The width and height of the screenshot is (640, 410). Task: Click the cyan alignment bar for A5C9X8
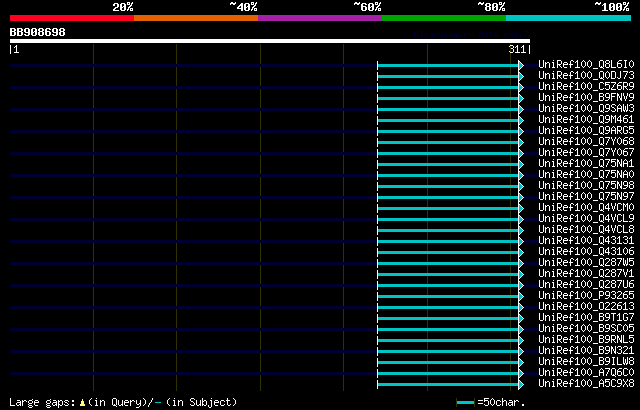[x=448, y=385]
